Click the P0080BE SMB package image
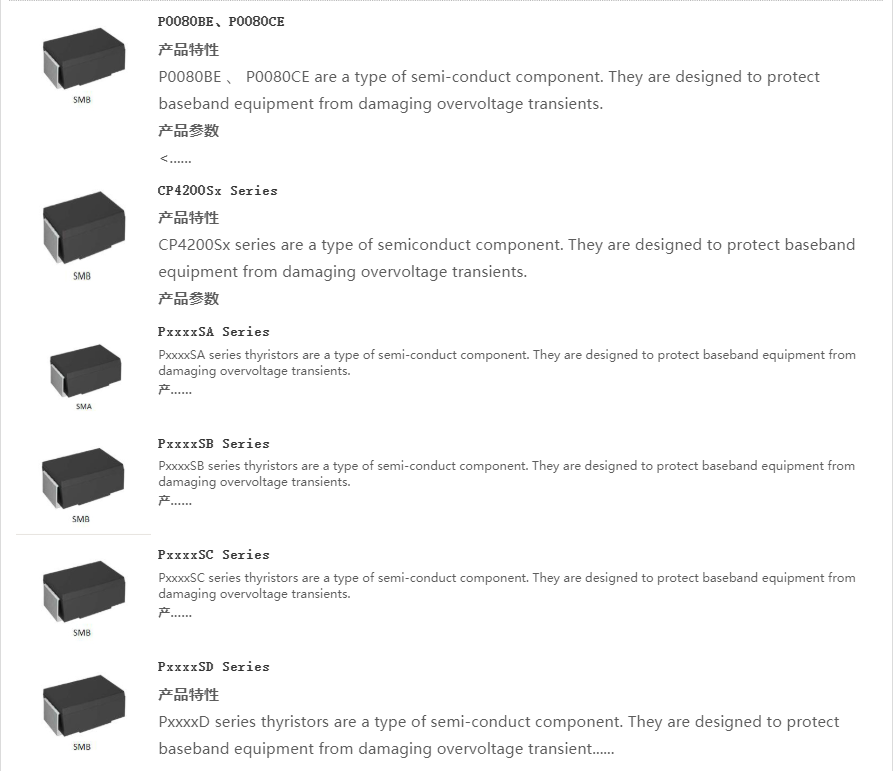Image resolution: width=893 pixels, height=771 pixels. click(84, 65)
